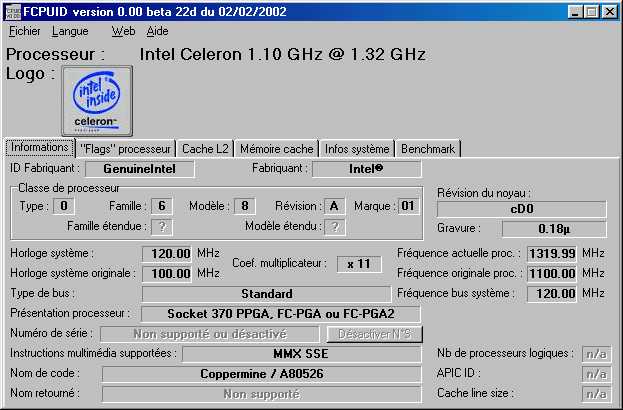Click the Fréquence actuelle proc. 1319.99 field
Screen dimensions: 623x410
pyautogui.click(x=552, y=253)
